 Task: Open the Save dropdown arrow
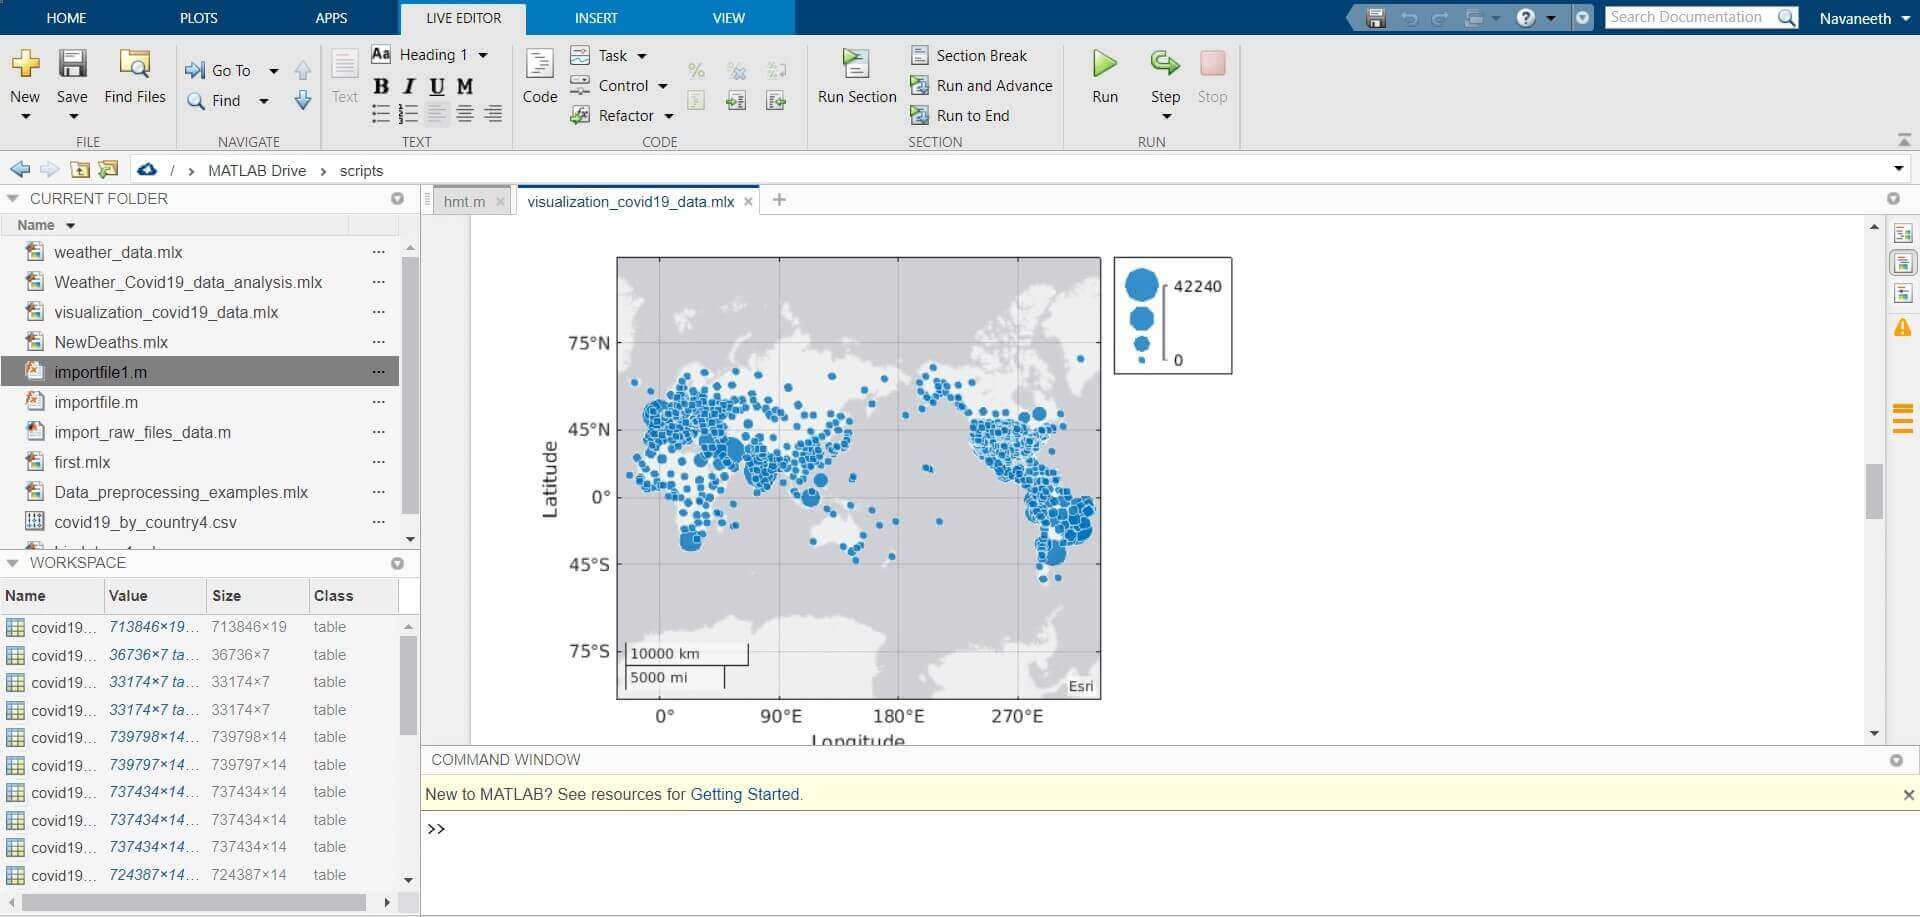tap(72, 116)
